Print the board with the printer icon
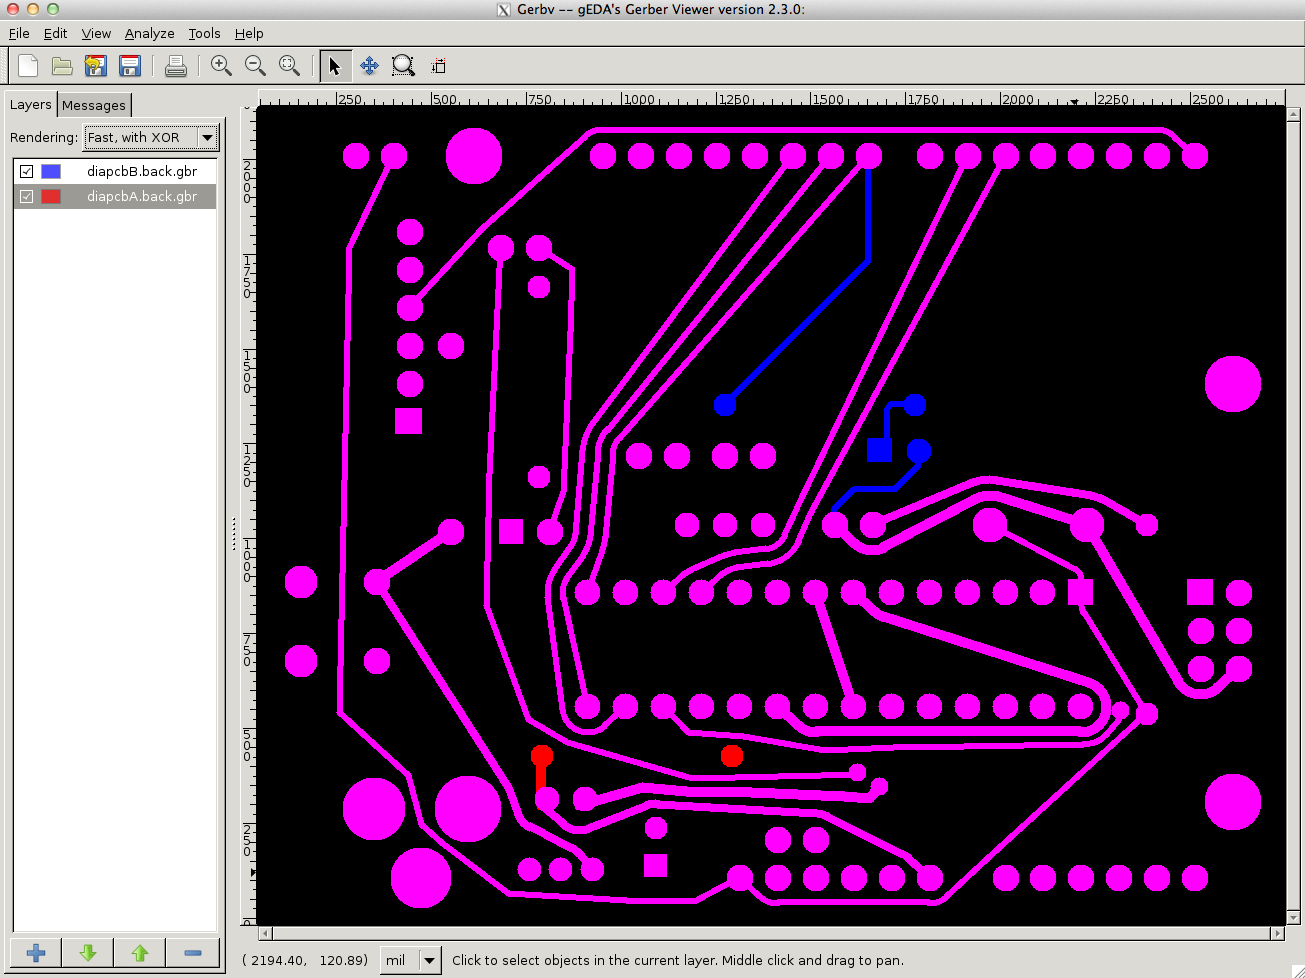 [176, 66]
